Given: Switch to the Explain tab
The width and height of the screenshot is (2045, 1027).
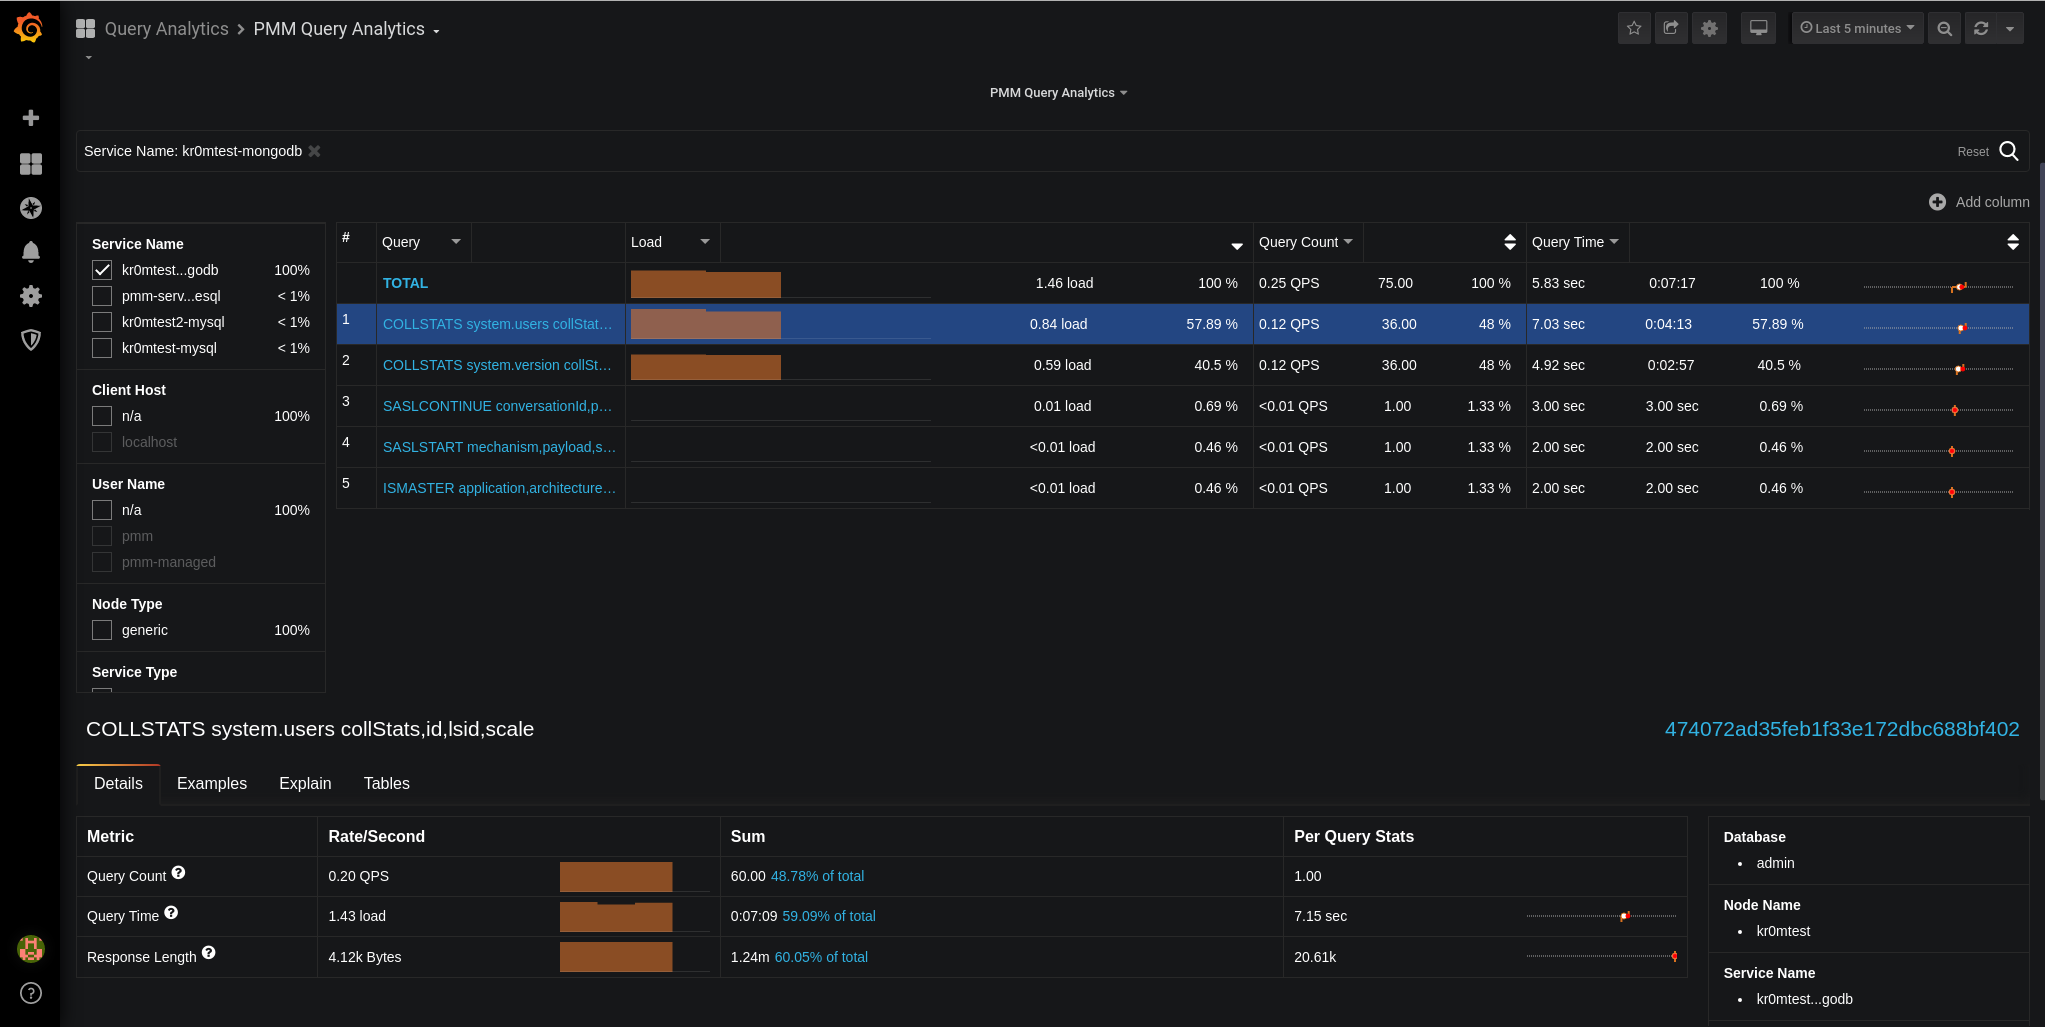Looking at the screenshot, I should (x=305, y=783).
